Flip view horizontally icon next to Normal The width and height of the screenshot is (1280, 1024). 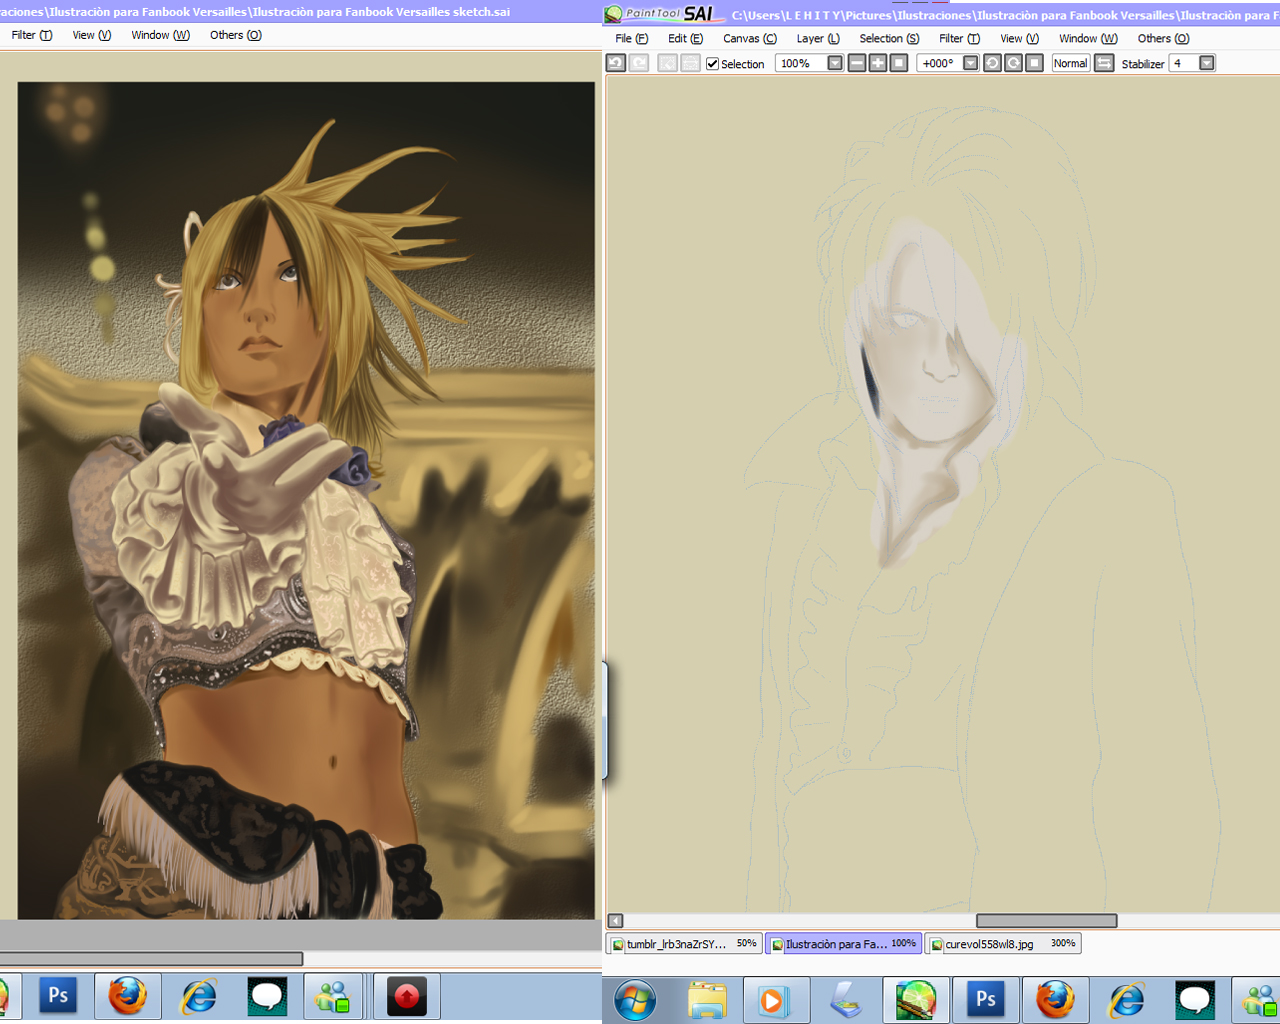click(x=1104, y=63)
